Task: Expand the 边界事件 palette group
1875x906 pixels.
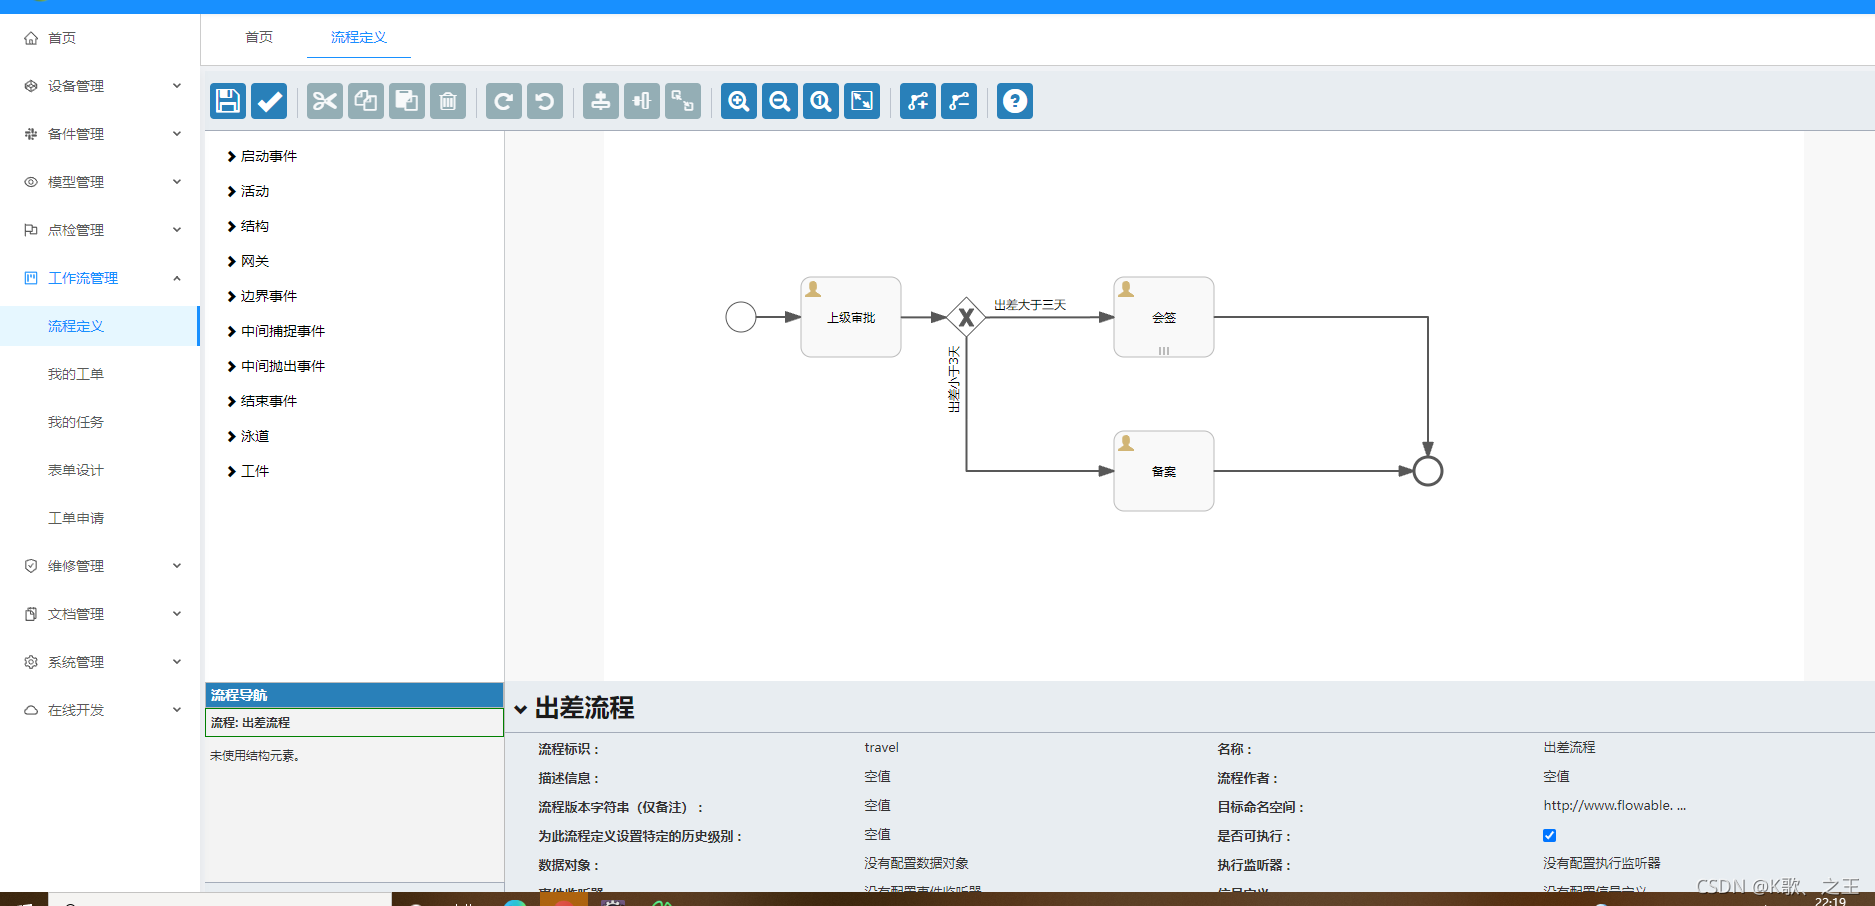Action: [262, 296]
